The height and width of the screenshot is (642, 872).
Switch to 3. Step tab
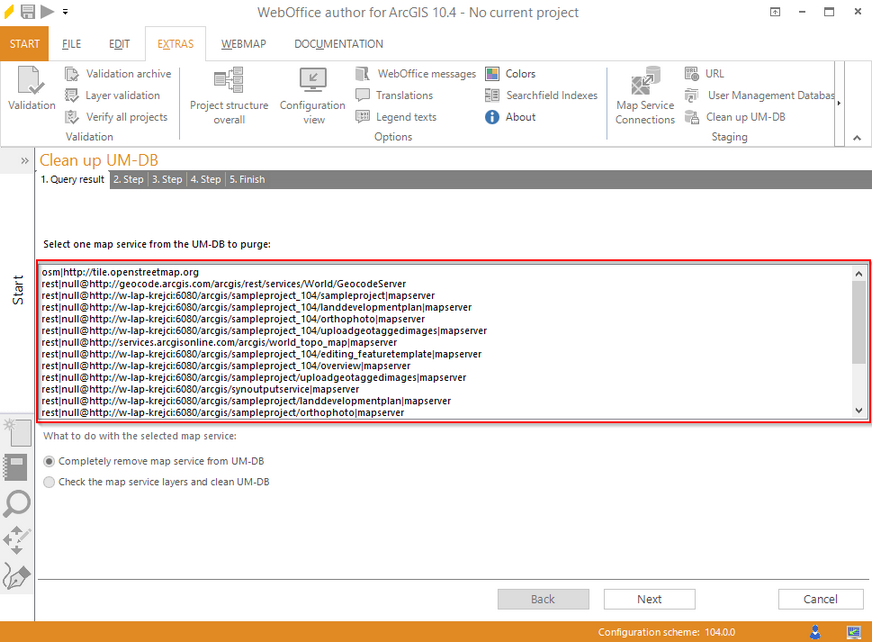[x=167, y=179]
